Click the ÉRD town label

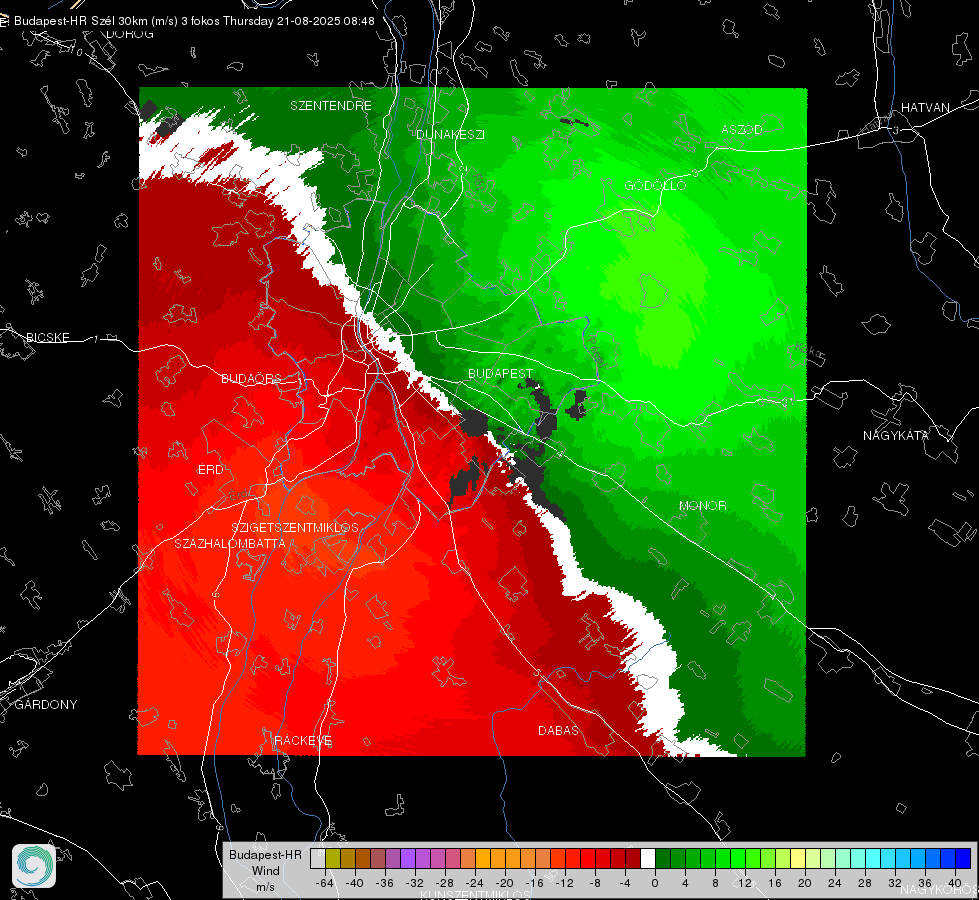click(x=210, y=470)
